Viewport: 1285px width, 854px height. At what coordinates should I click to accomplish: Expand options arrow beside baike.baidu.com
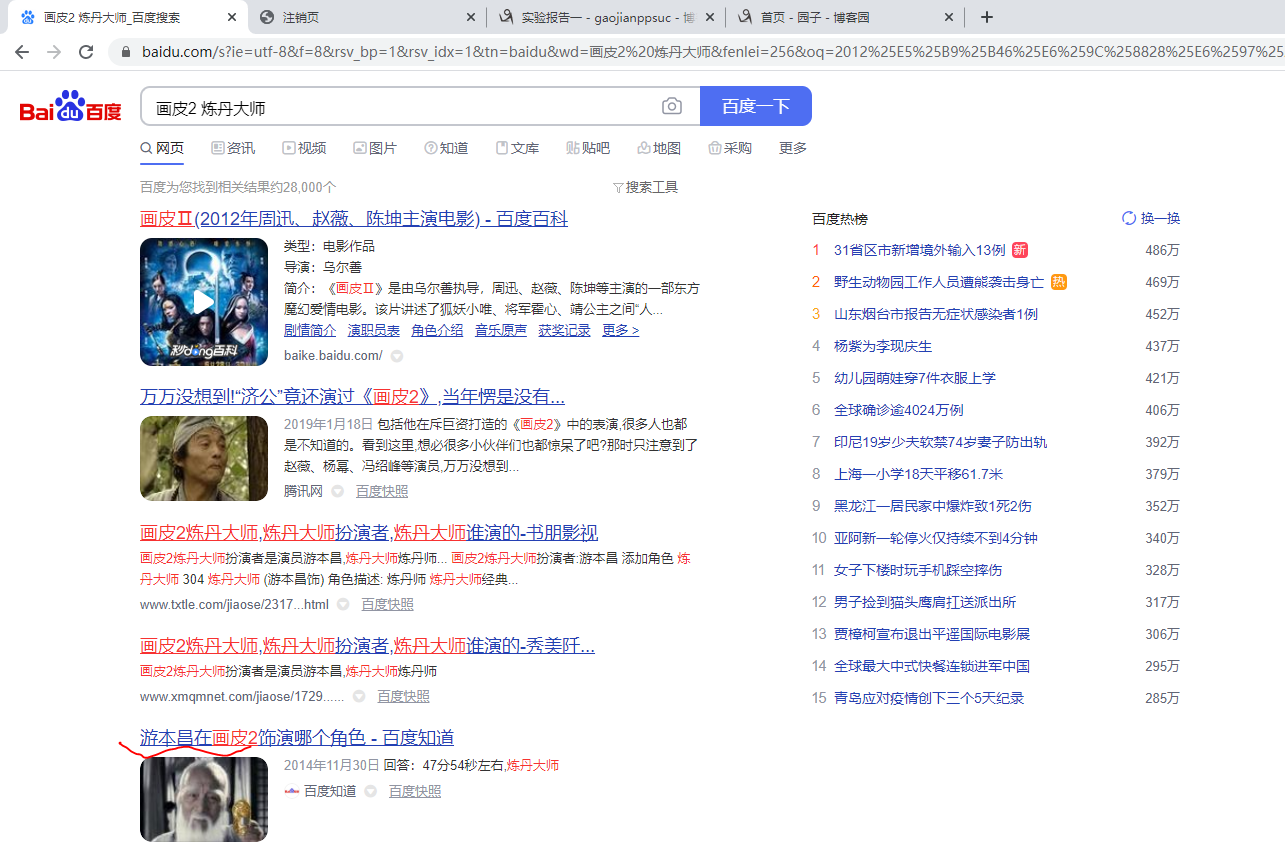click(397, 356)
